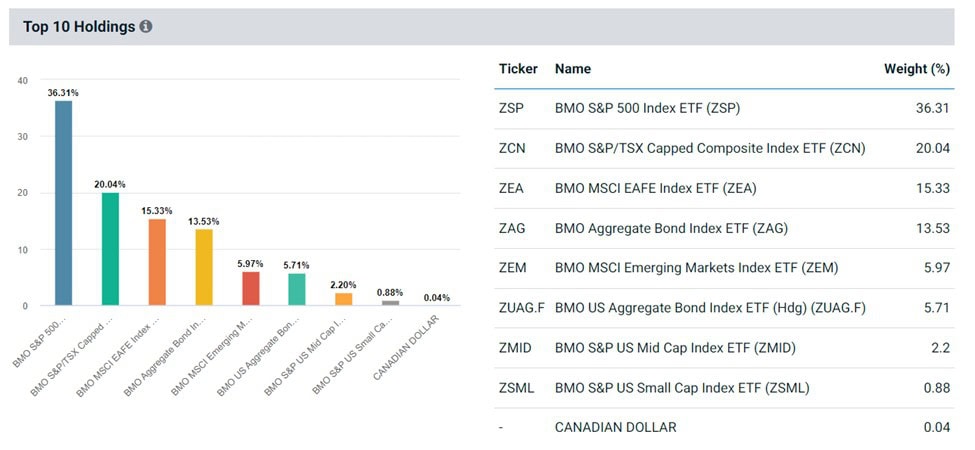Click the gray US Small Cap bar
The image size is (975, 450).
390,302
